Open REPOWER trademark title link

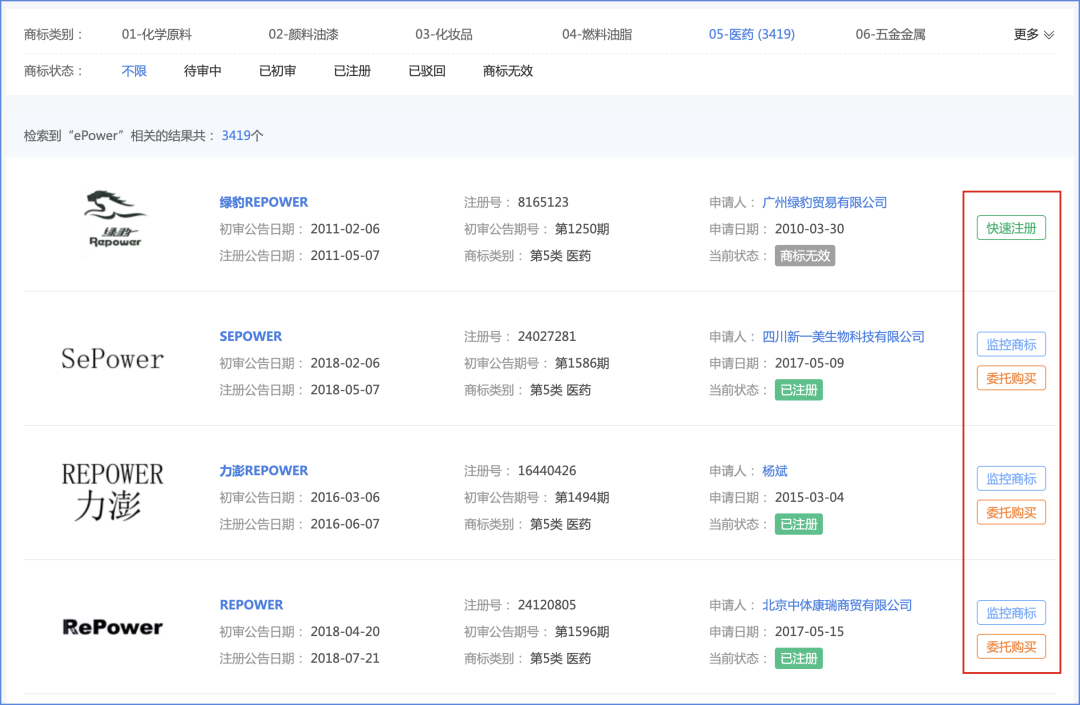pos(251,605)
